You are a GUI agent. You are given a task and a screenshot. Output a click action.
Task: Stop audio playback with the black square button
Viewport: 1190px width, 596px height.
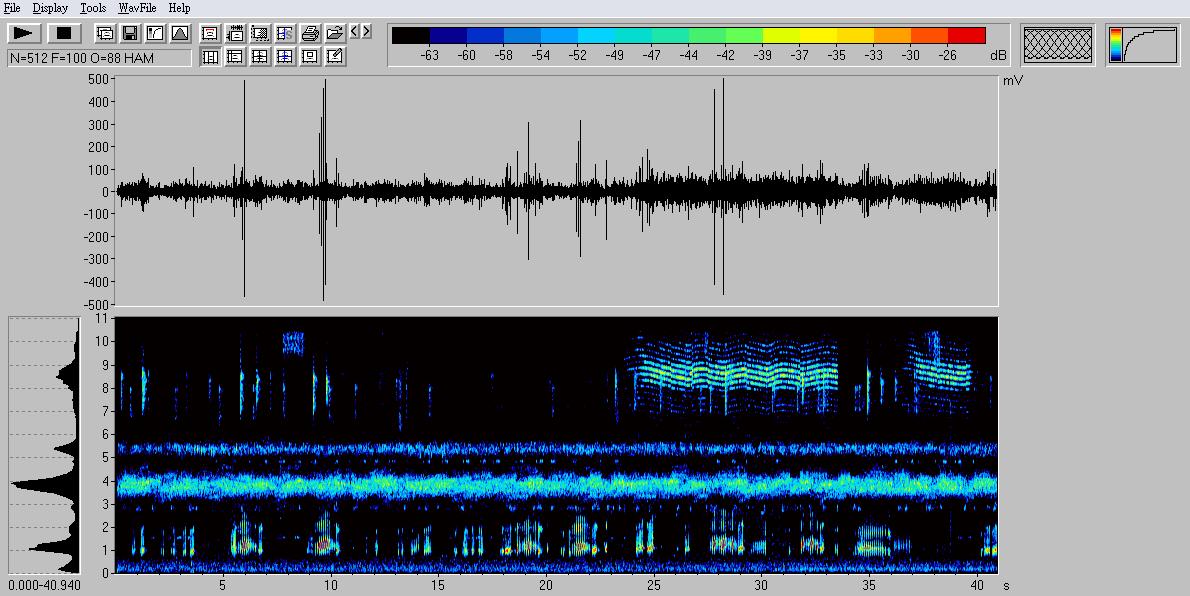point(64,34)
